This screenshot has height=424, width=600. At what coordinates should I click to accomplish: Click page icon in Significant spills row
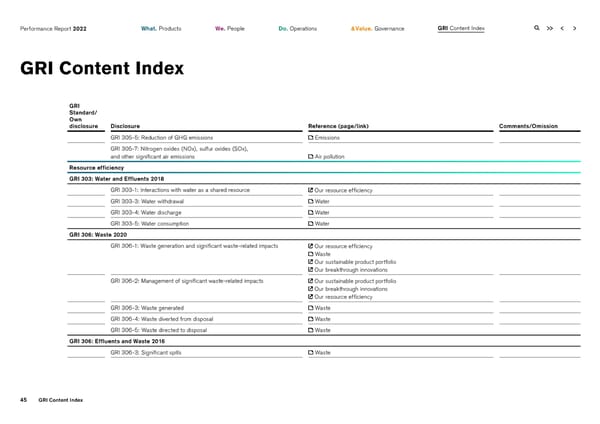(311, 352)
